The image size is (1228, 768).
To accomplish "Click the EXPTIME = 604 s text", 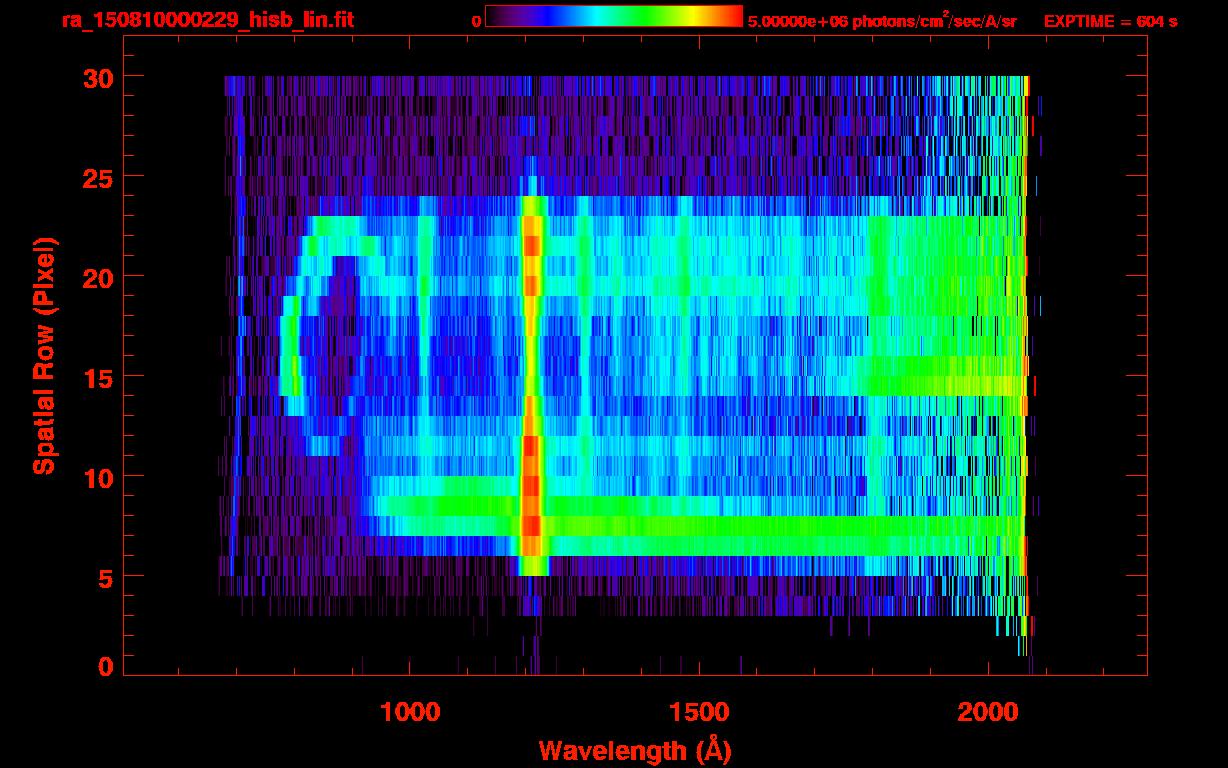I will click(x=1110, y=21).
